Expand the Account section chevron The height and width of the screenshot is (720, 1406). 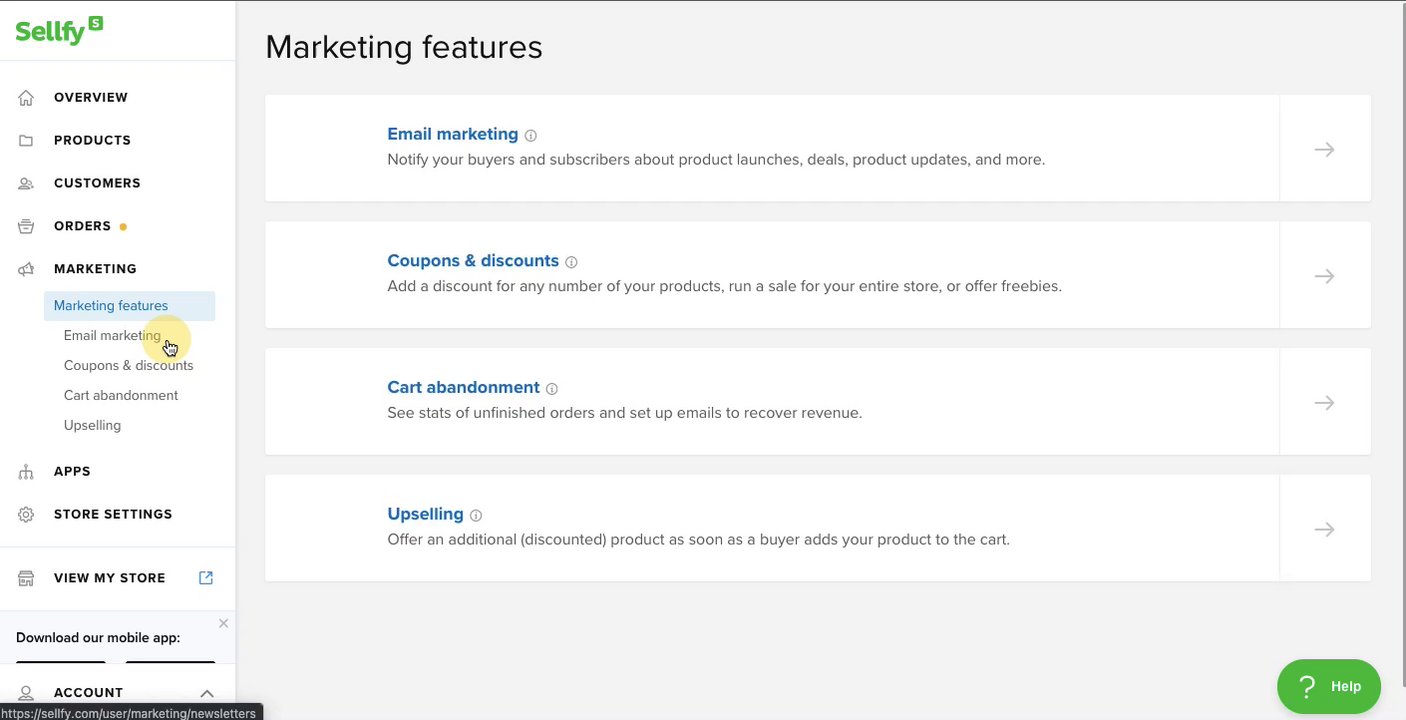207,693
